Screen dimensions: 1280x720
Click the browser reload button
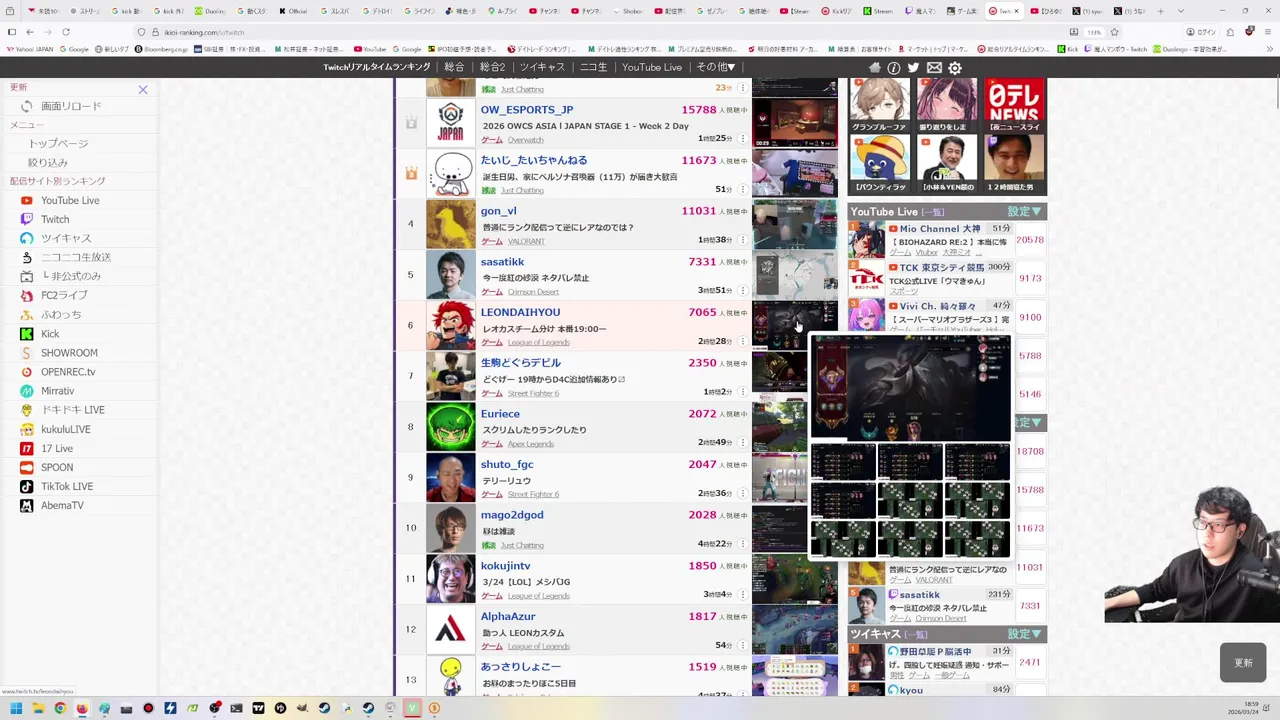click(x=66, y=32)
